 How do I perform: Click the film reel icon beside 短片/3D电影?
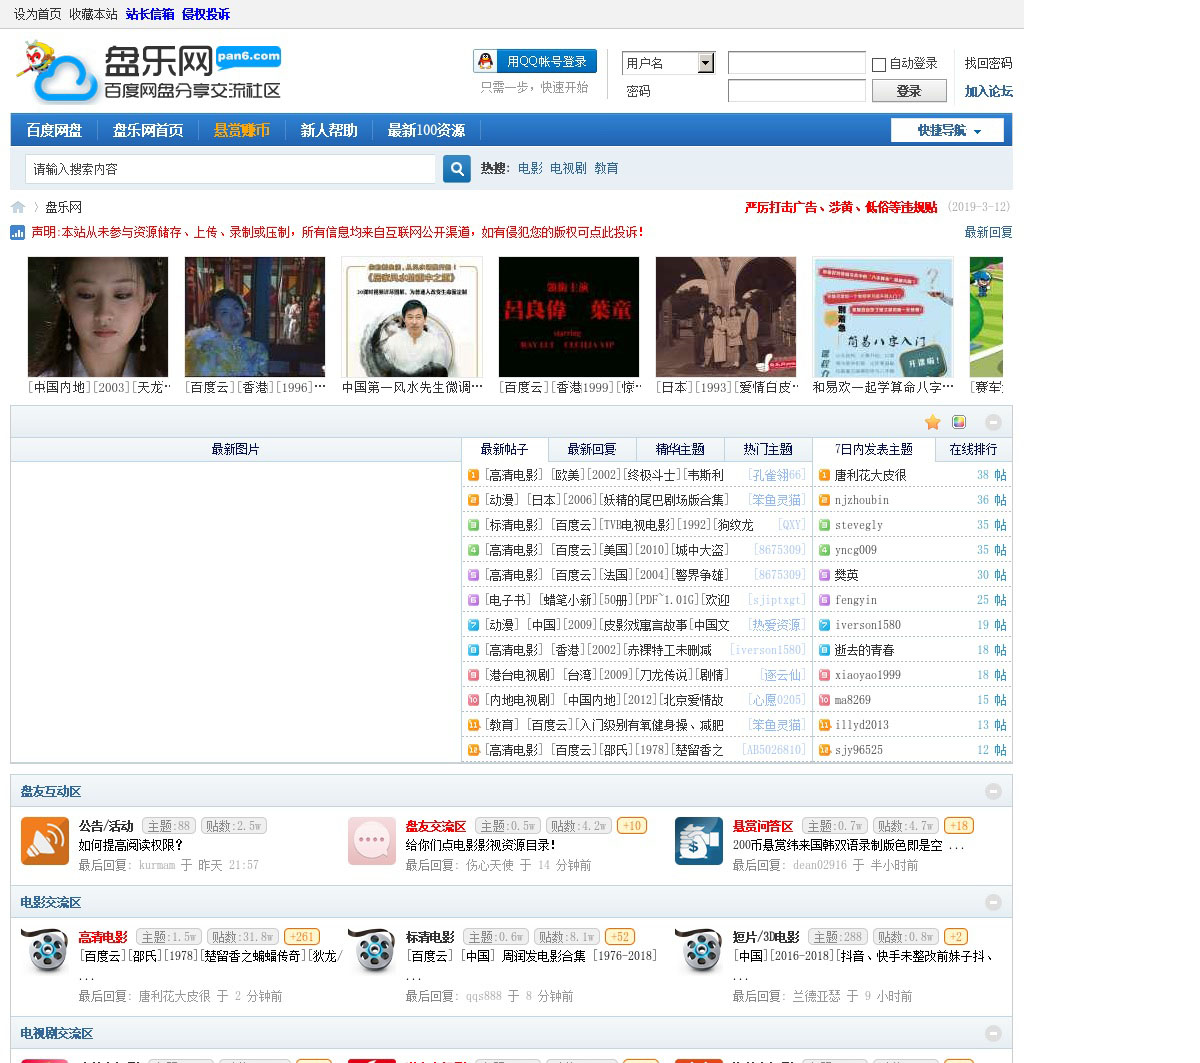point(699,951)
